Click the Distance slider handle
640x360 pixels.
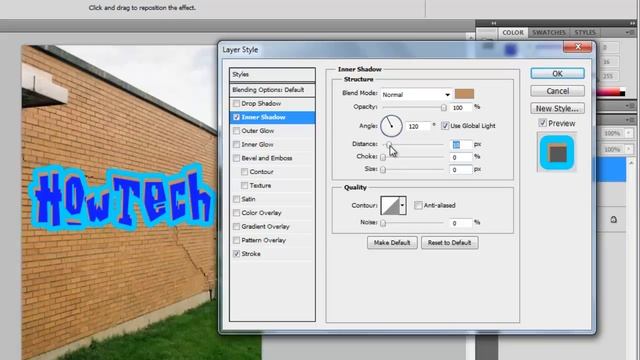click(x=389, y=144)
